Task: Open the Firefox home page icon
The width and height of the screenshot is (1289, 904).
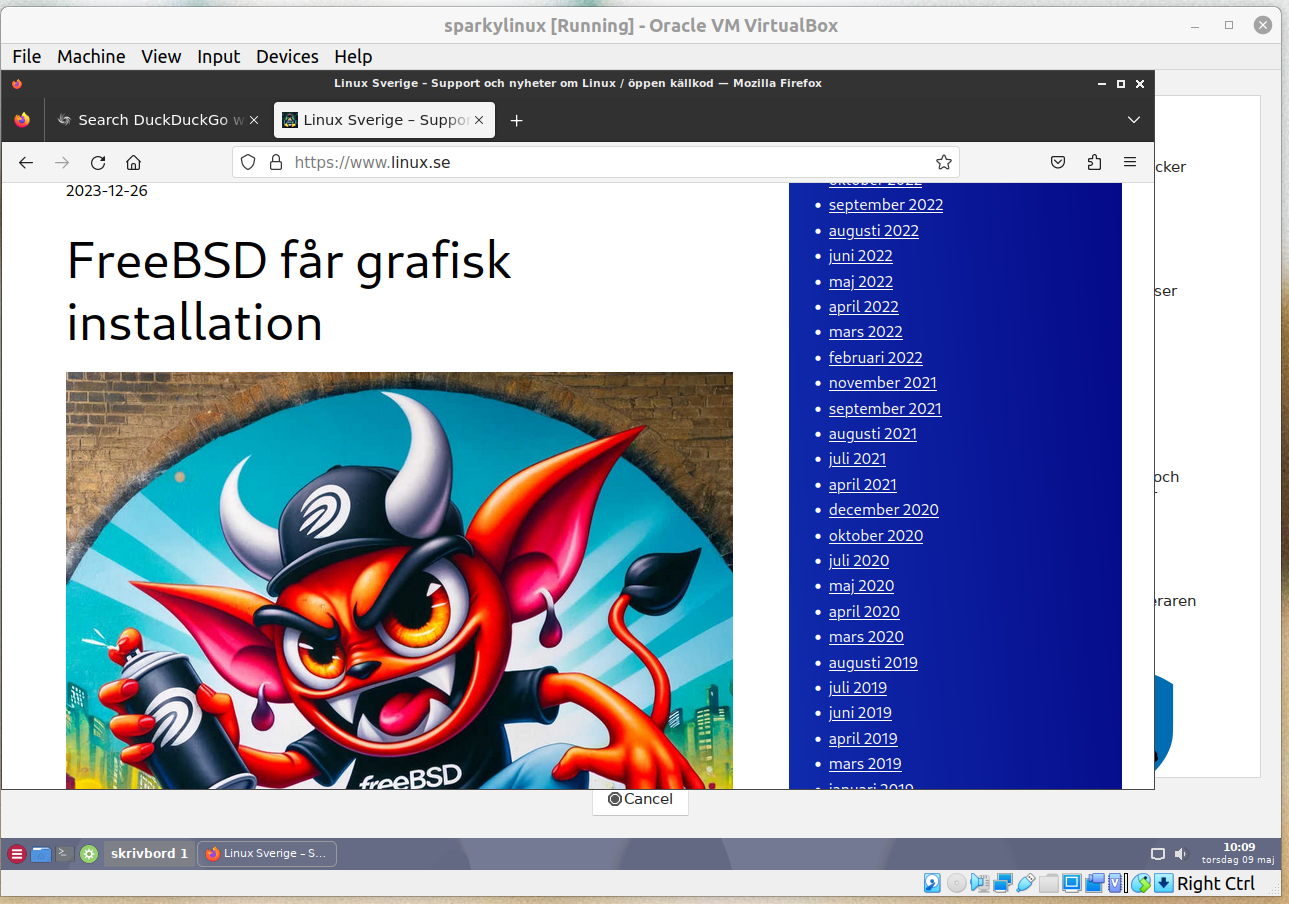Action: (134, 162)
